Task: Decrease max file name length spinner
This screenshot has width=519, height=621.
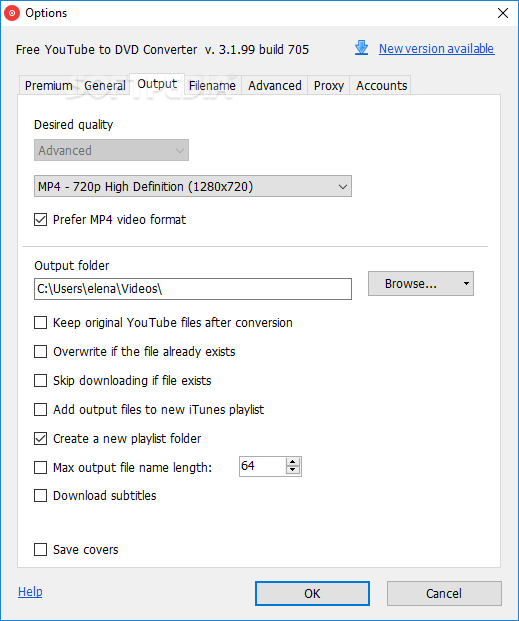Action: tap(293, 470)
